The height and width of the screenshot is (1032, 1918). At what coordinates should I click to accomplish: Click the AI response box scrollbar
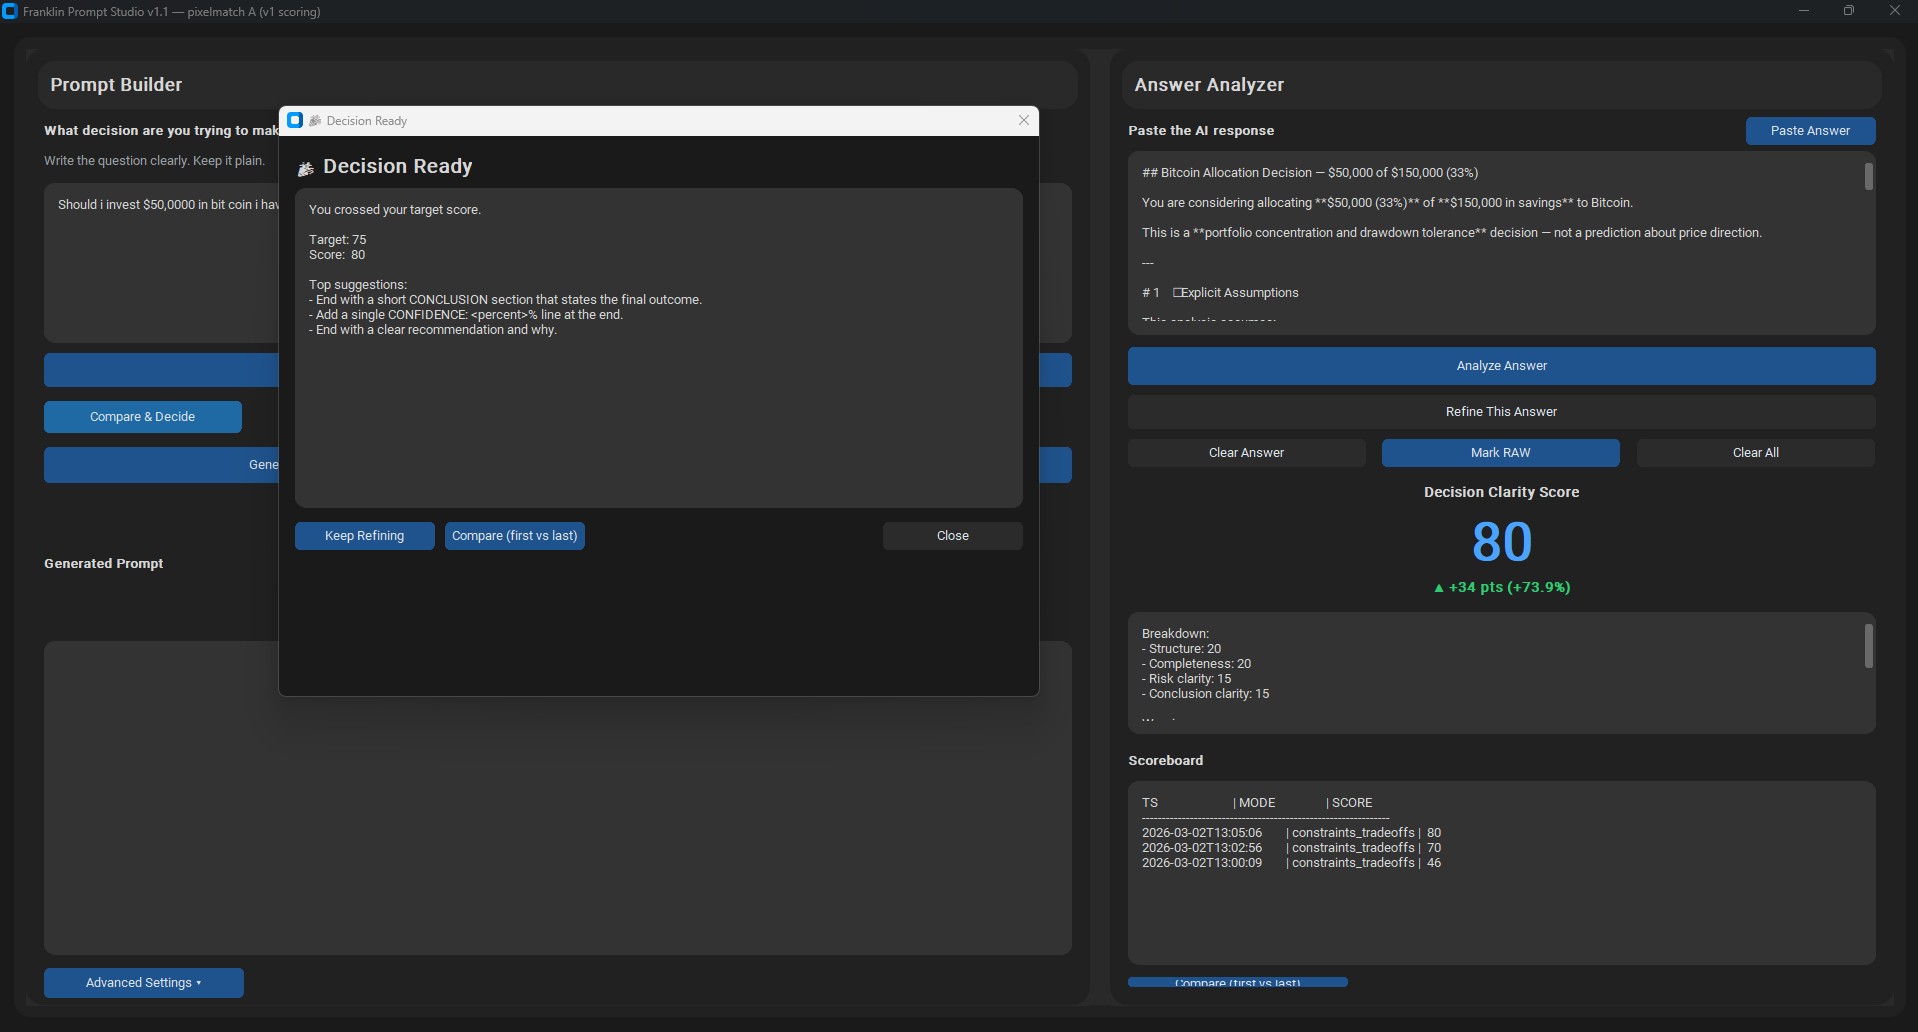pos(1867,178)
